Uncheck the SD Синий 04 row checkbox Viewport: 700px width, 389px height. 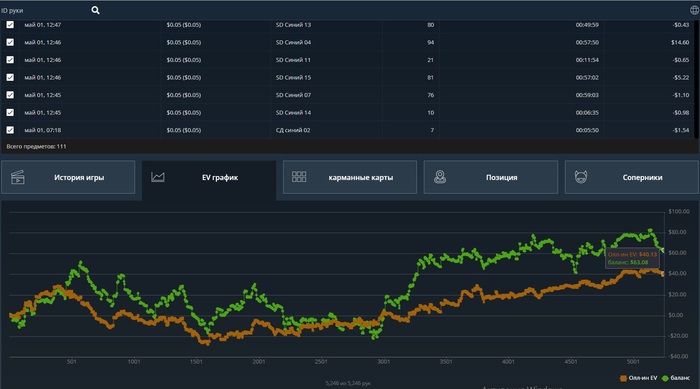(x=10, y=42)
